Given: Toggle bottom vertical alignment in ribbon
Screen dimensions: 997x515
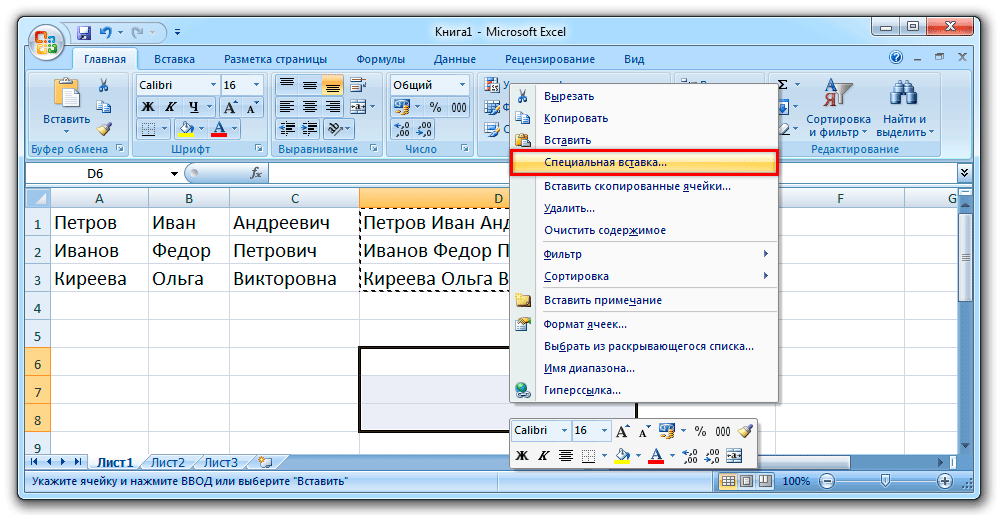Looking at the screenshot, I should (332, 85).
